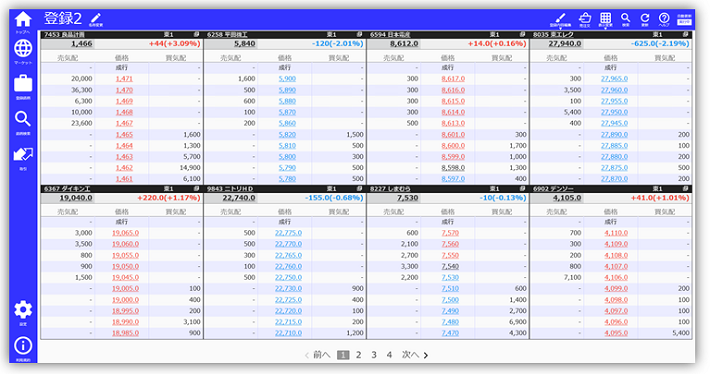The height and width of the screenshot is (374, 710).
Task: Switch to page 2 in pagination
Action: [359, 355]
